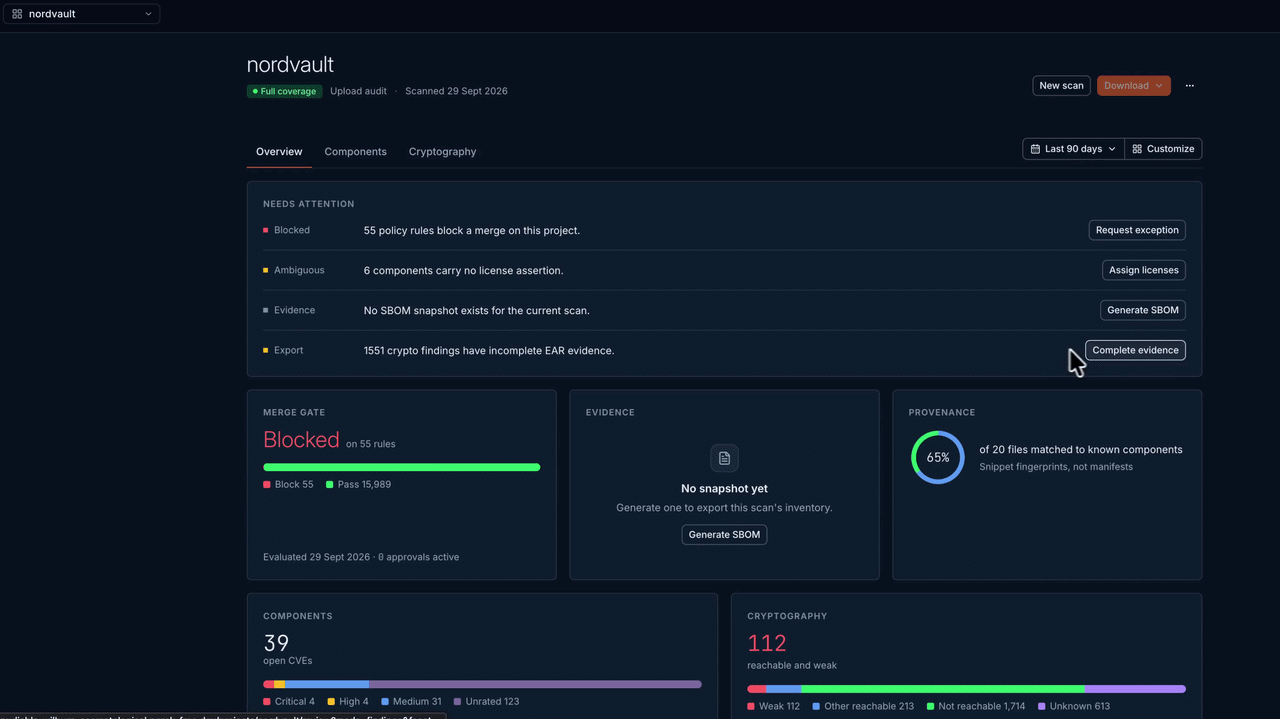This screenshot has height=719, width=1280.
Task: Click Request exception for blocked rules
Action: (1137, 230)
